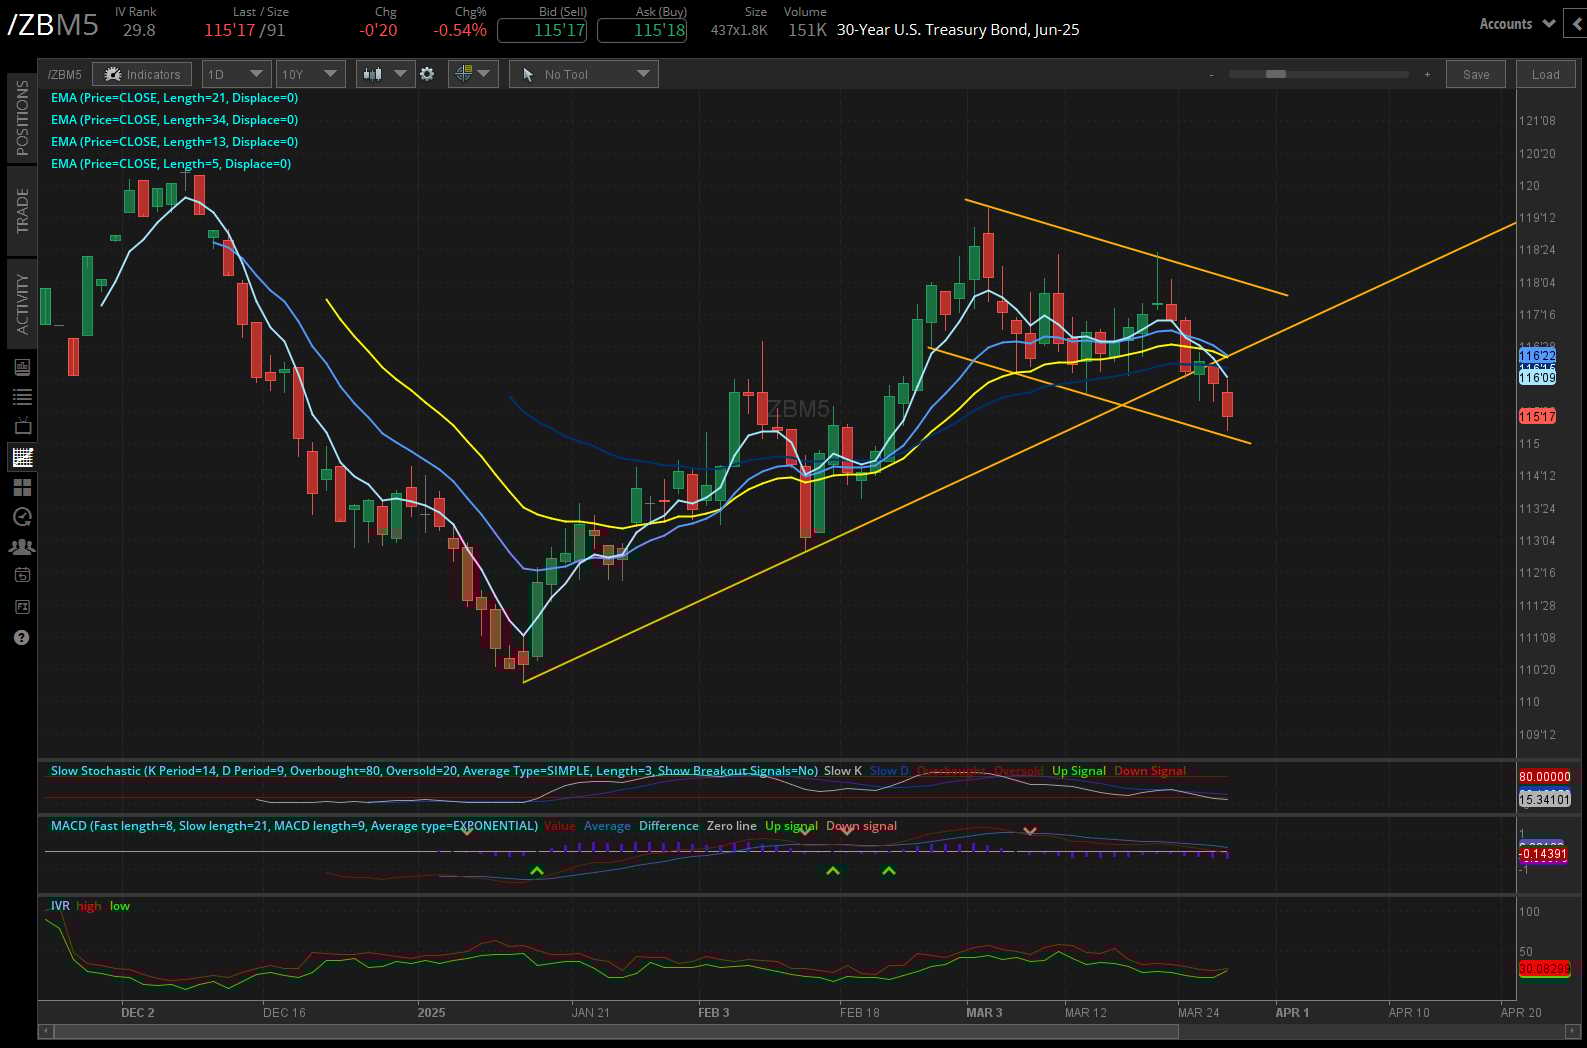Switch to the TRADE tab

click(x=22, y=210)
